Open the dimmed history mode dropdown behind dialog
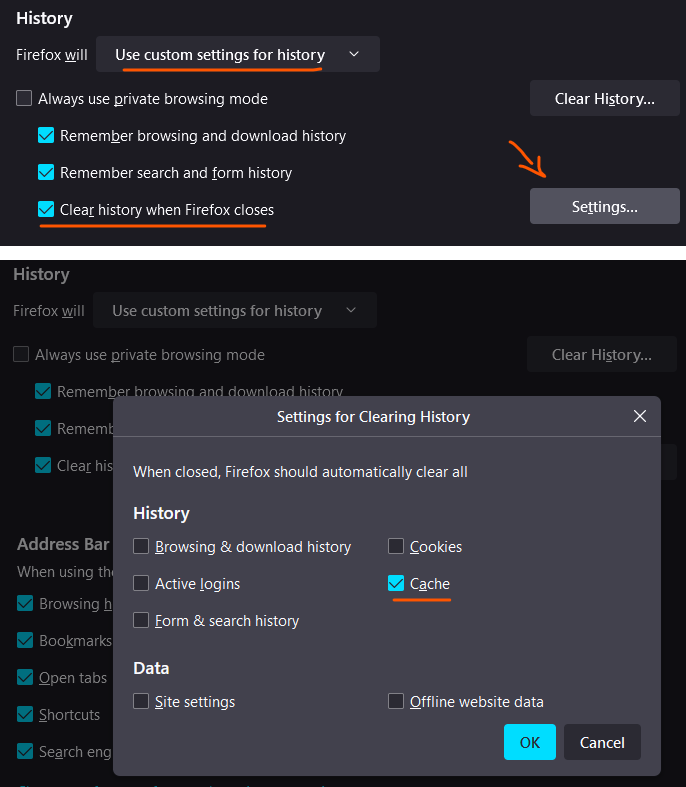 [x=234, y=311]
